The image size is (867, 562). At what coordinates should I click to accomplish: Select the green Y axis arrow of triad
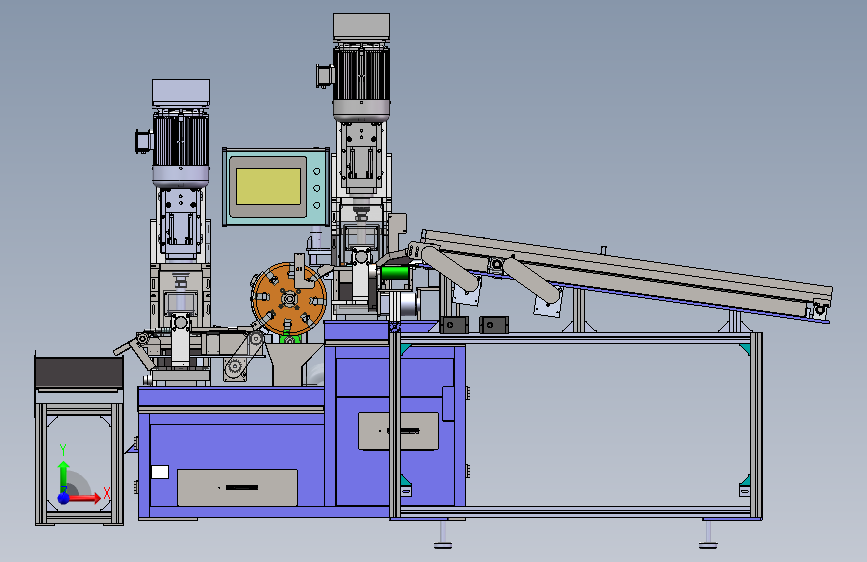63,475
